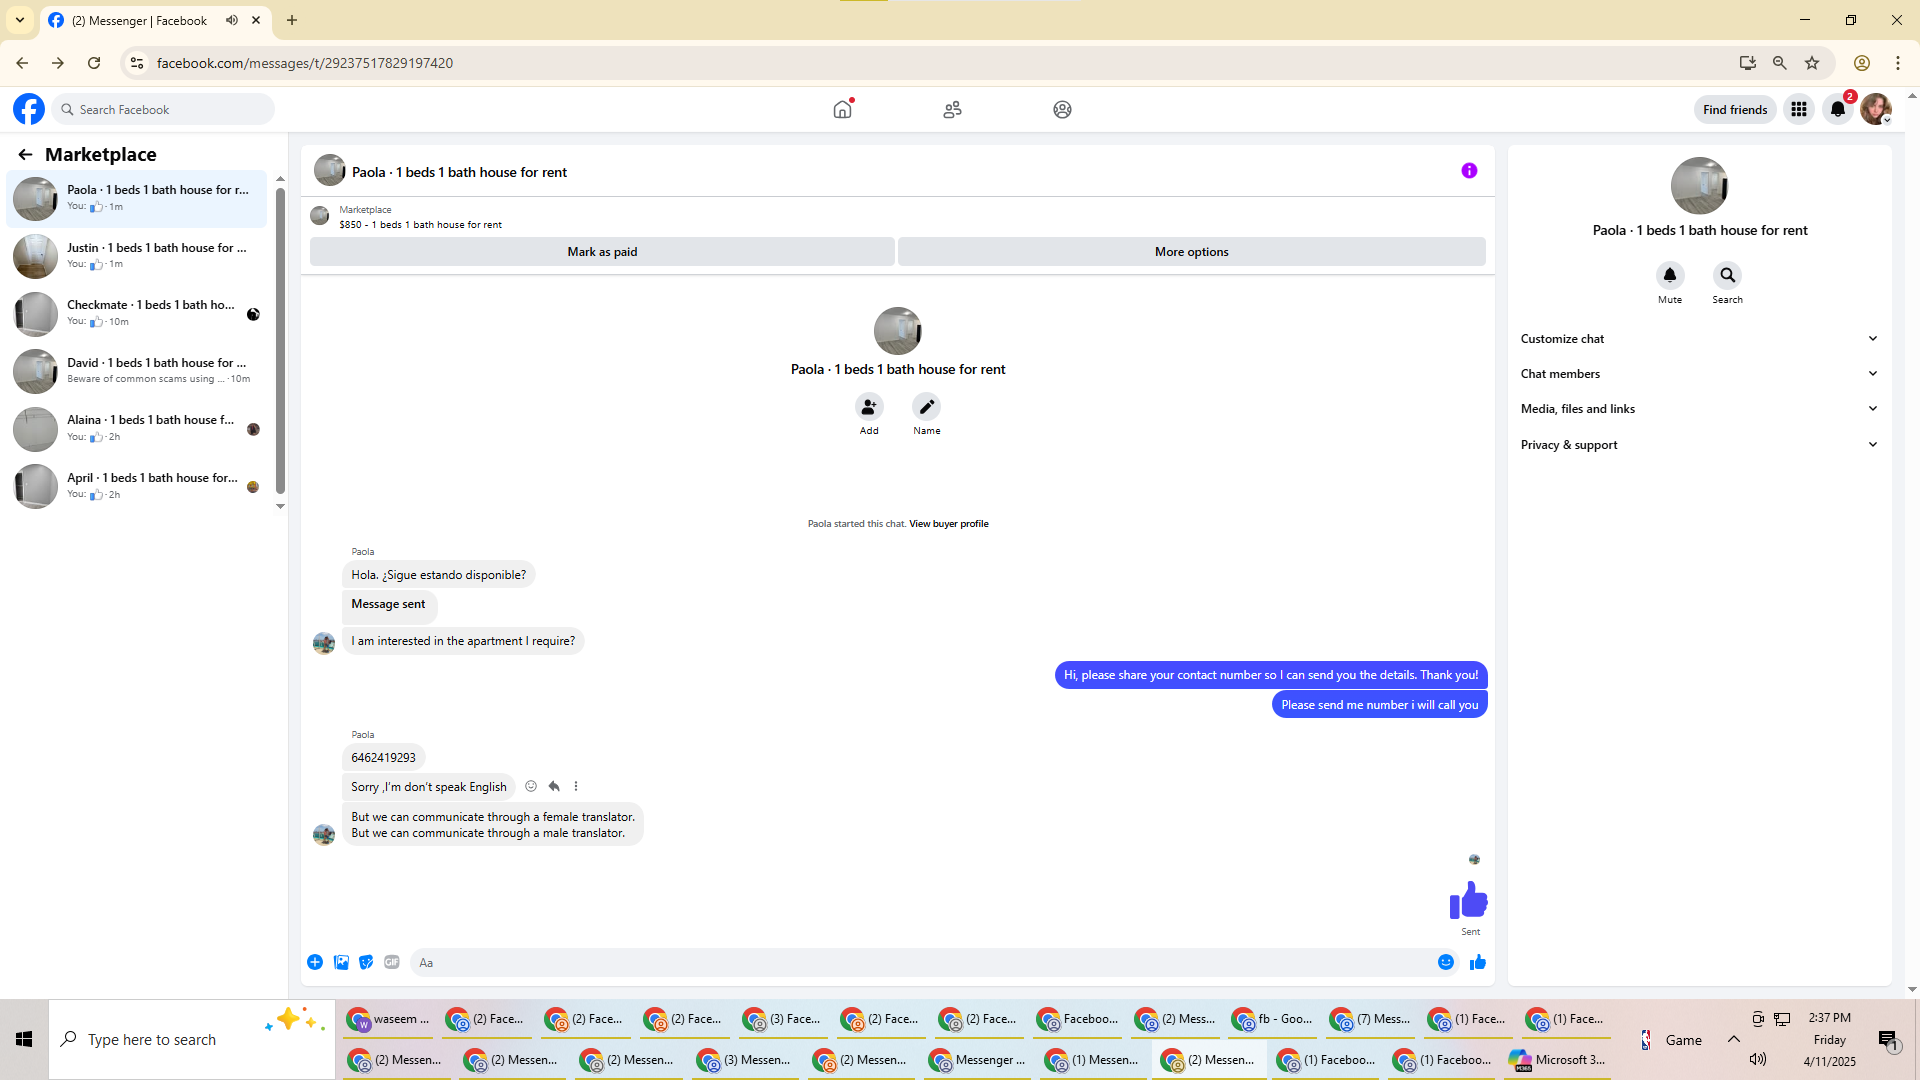This screenshot has height=1080, width=1920.
Task: Open Microsoft 365 from the taskbar
Action: [x=1558, y=1060]
